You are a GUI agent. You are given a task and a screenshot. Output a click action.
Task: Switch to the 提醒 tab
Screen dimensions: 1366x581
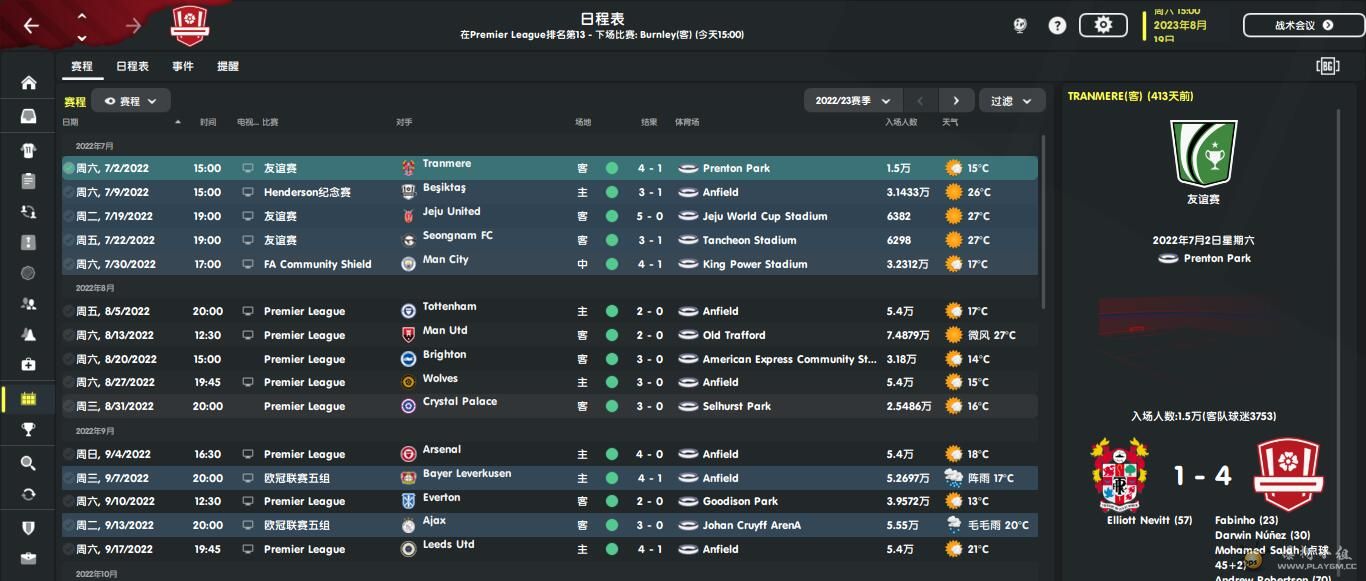[x=228, y=66]
